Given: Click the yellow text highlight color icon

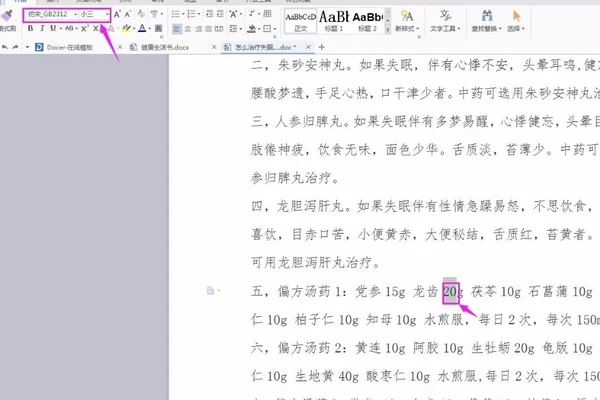Looking at the screenshot, I should click(x=126, y=28).
